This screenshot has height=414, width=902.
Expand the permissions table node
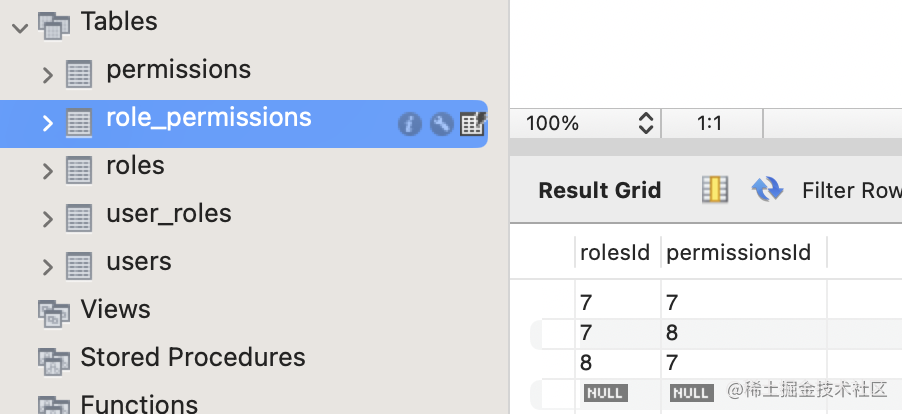(47, 74)
